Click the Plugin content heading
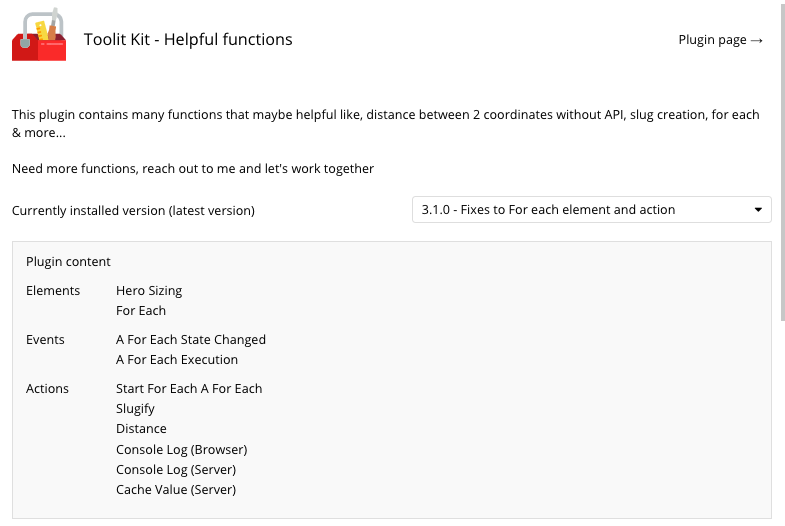Image resolution: width=785 pixels, height=526 pixels. coord(68,262)
